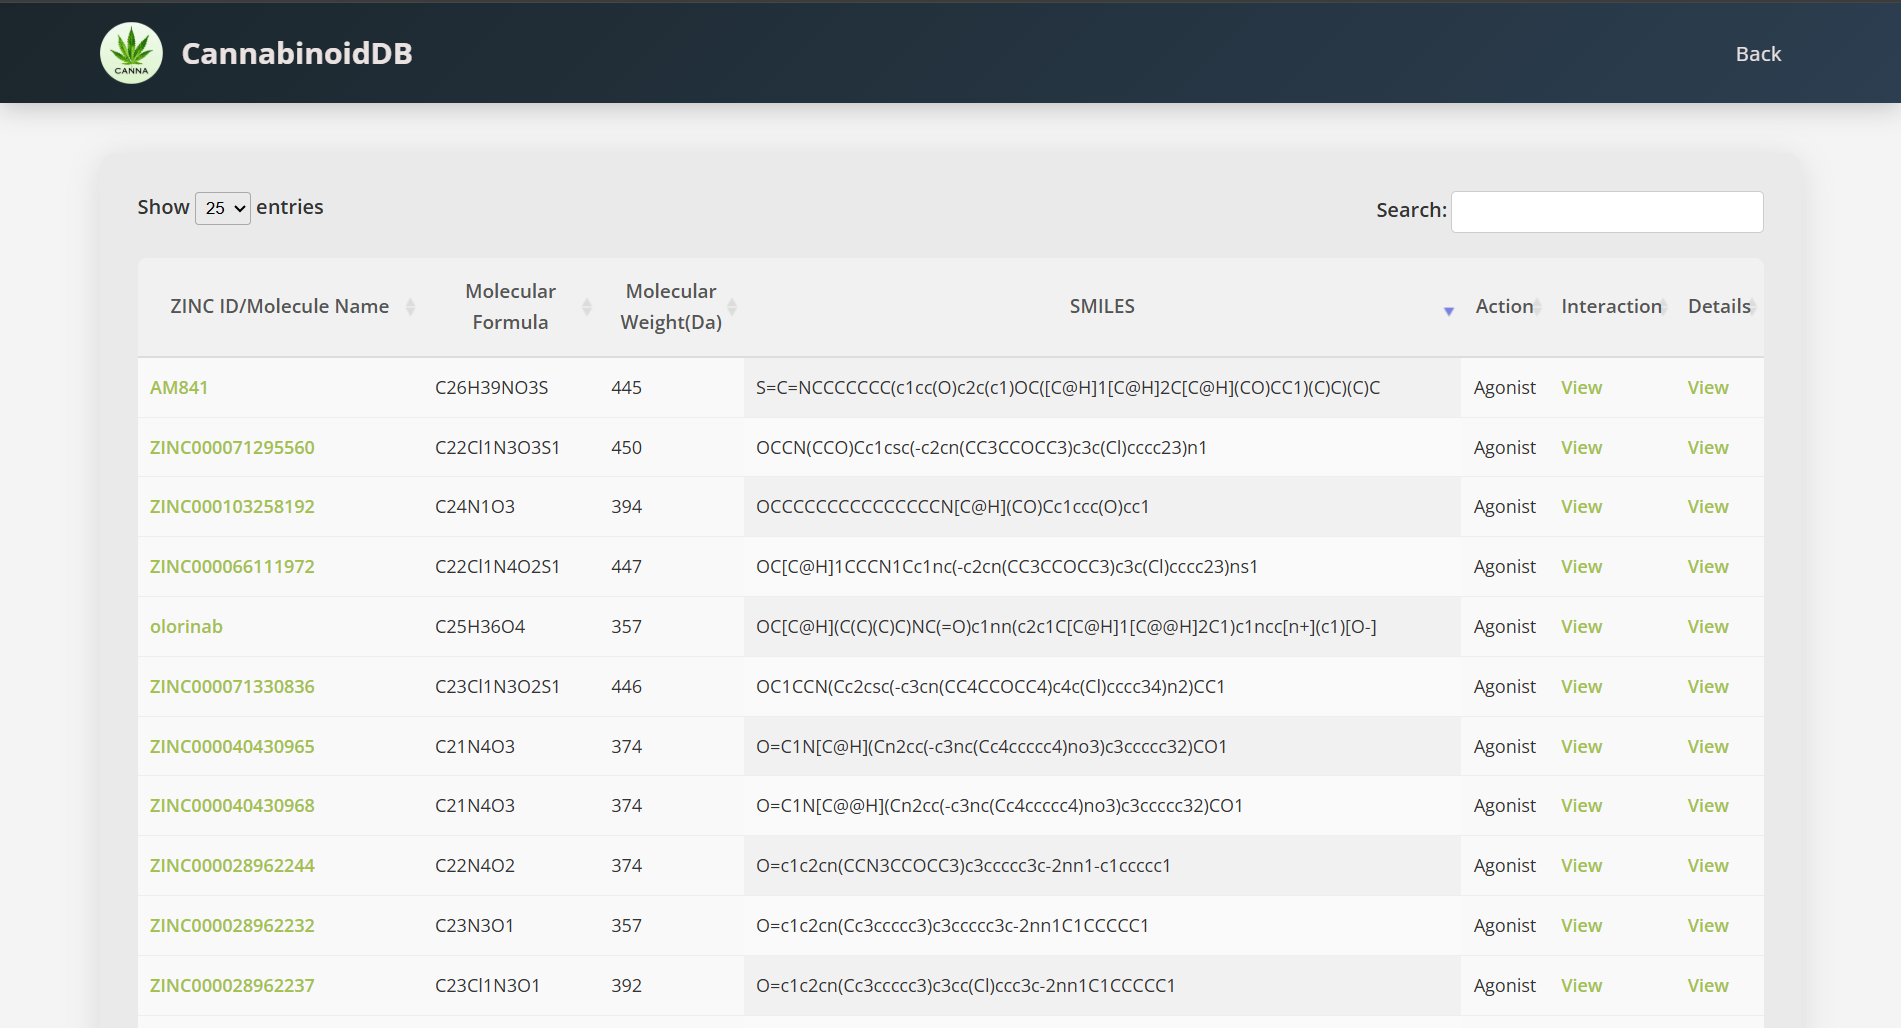The width and height of the screenshot is (1901, 1028).
Task: Open the AM841 molecule page
Action: pyautogui.click(x=178, y=387)
